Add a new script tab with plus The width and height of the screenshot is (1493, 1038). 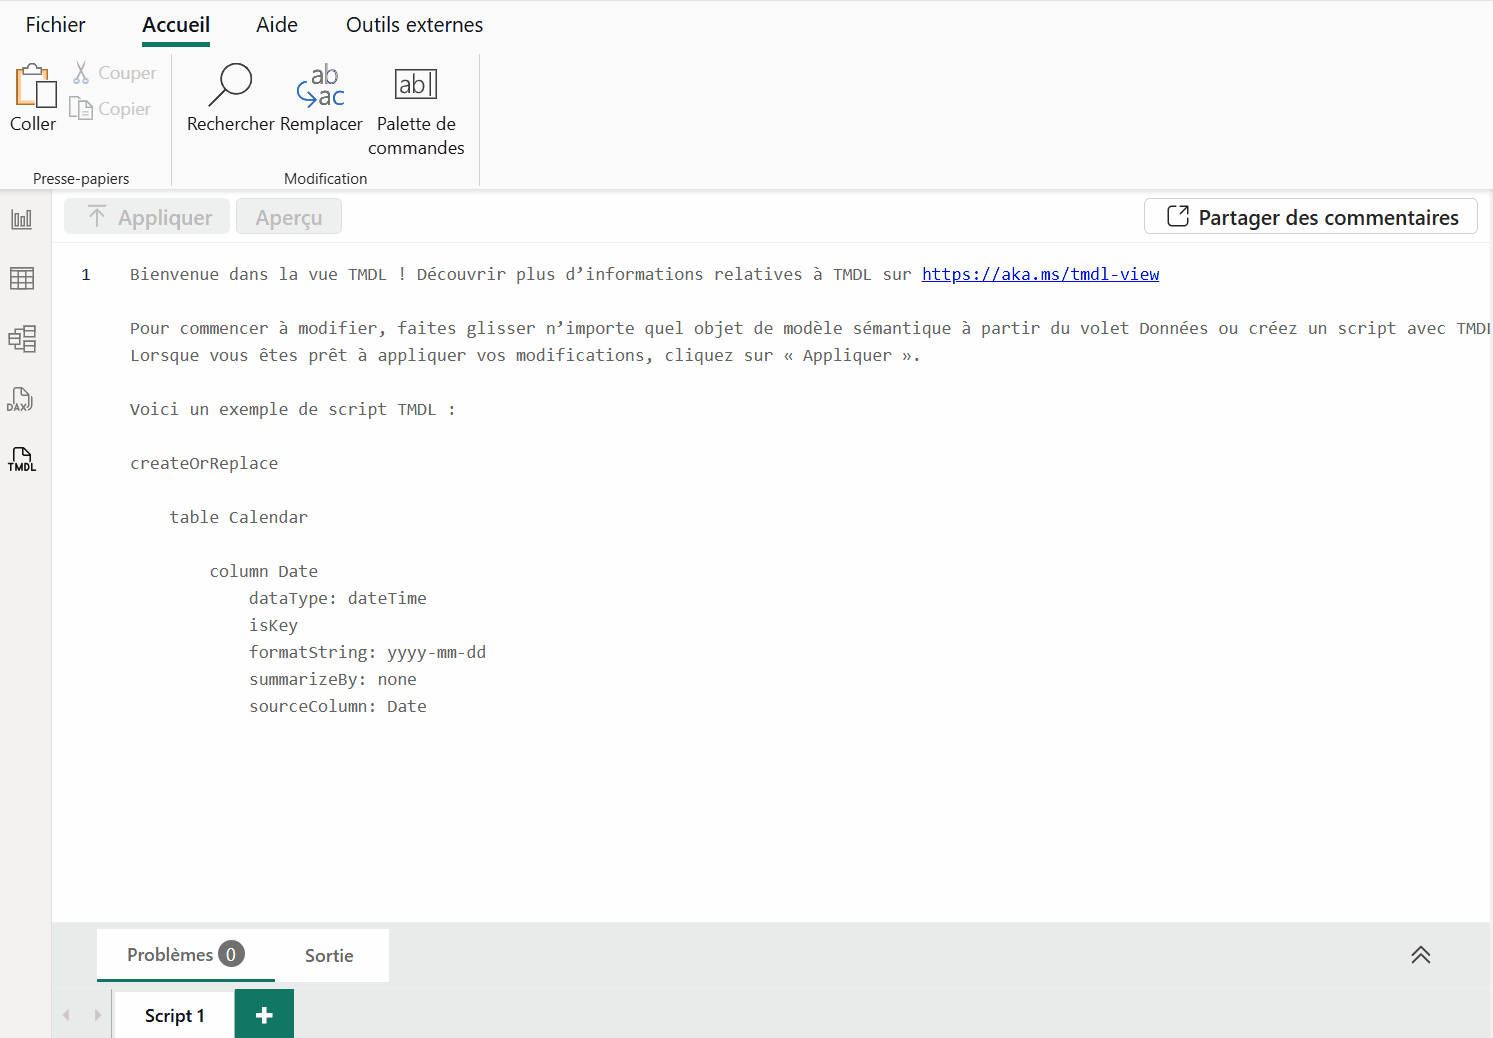tap(264, 1014)
